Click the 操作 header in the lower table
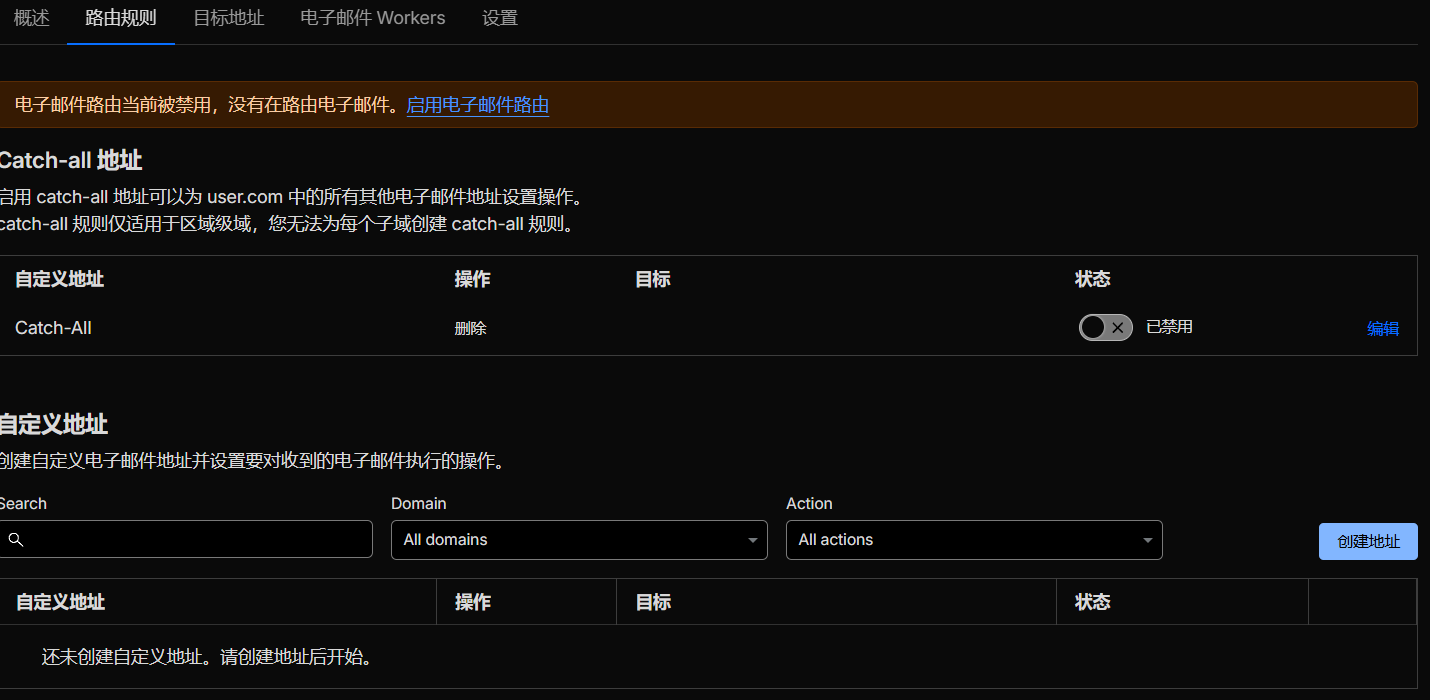This screenshot has height=700, width=1430. 473,602
